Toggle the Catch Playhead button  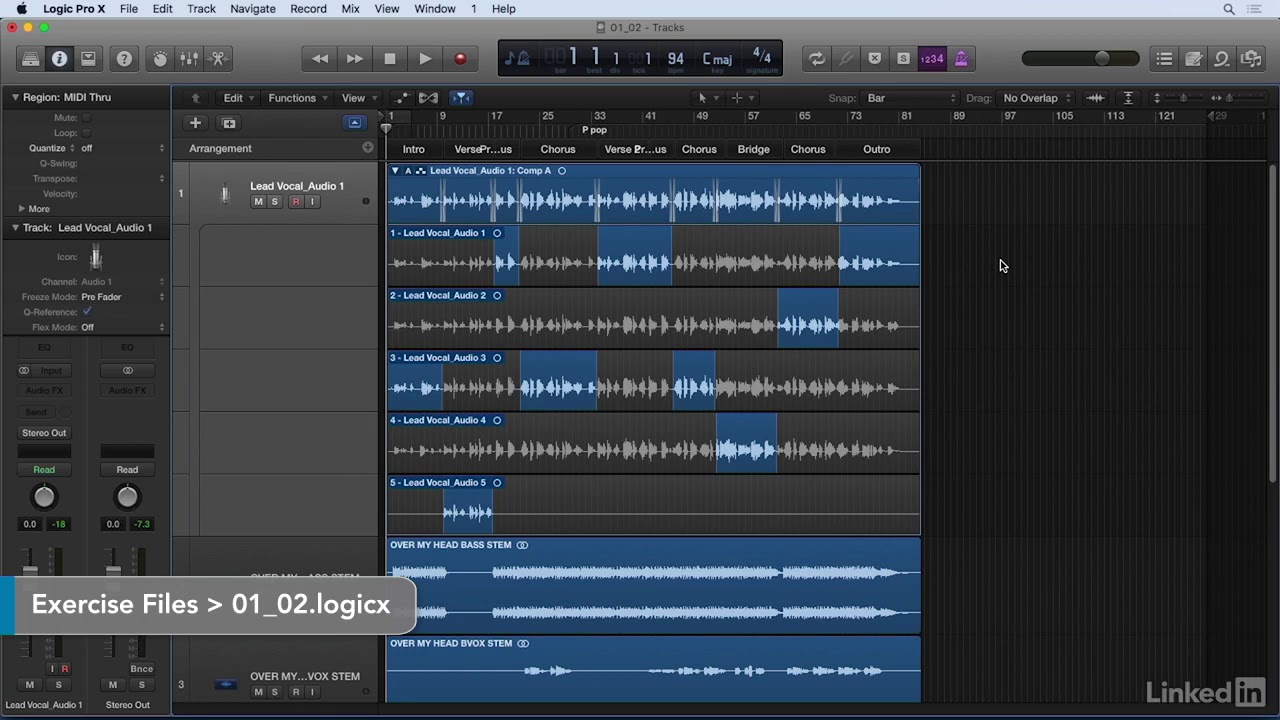(x=460, y=98)
